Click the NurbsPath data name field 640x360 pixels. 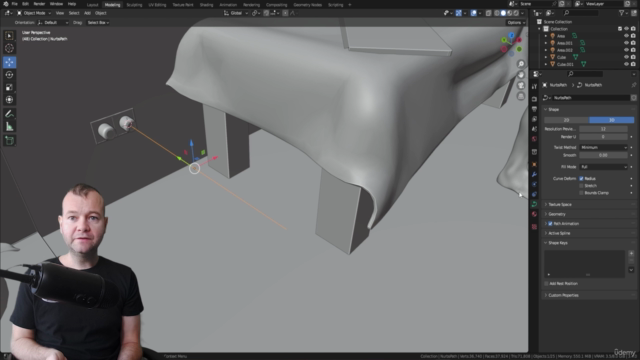(x=591, y=98)
